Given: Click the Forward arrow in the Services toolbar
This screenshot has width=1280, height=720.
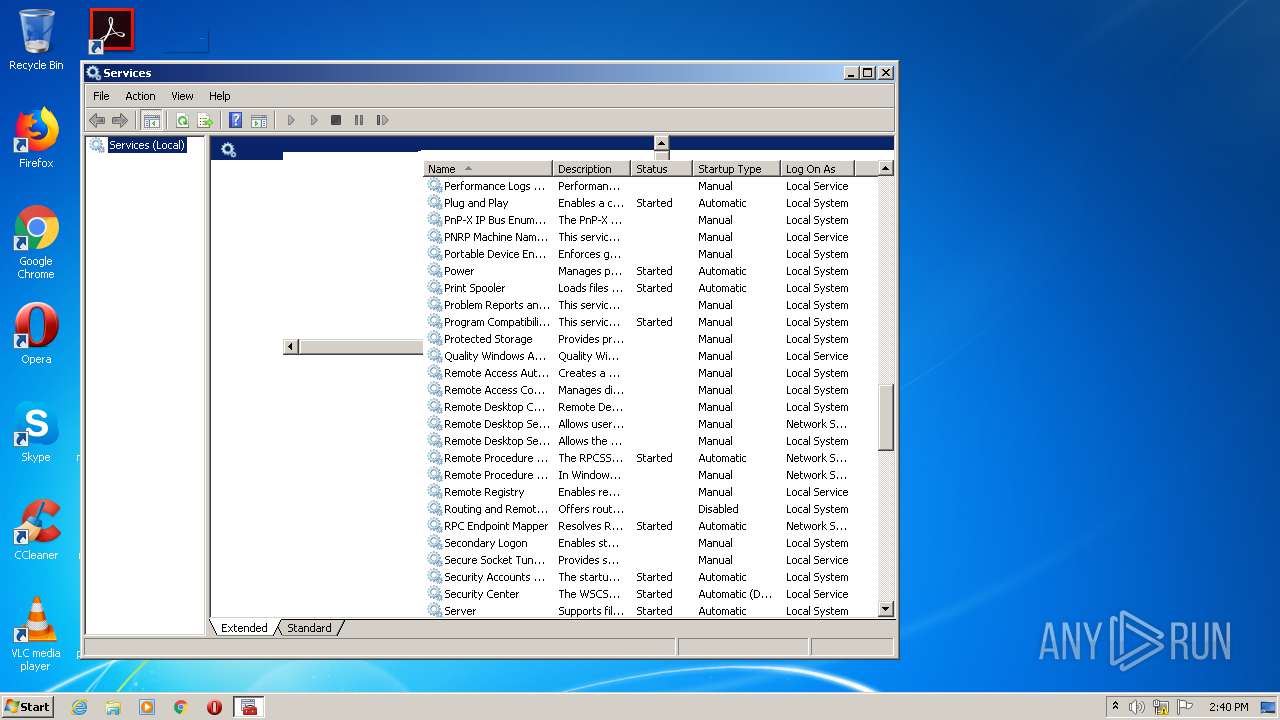Looking at the screenshot, I should click(x=120, y=120).
